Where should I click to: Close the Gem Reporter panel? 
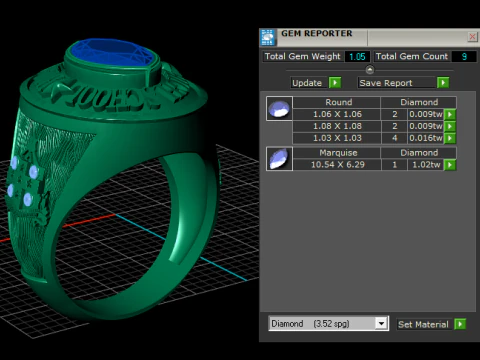pyautogui.click(x=472, y=37)
